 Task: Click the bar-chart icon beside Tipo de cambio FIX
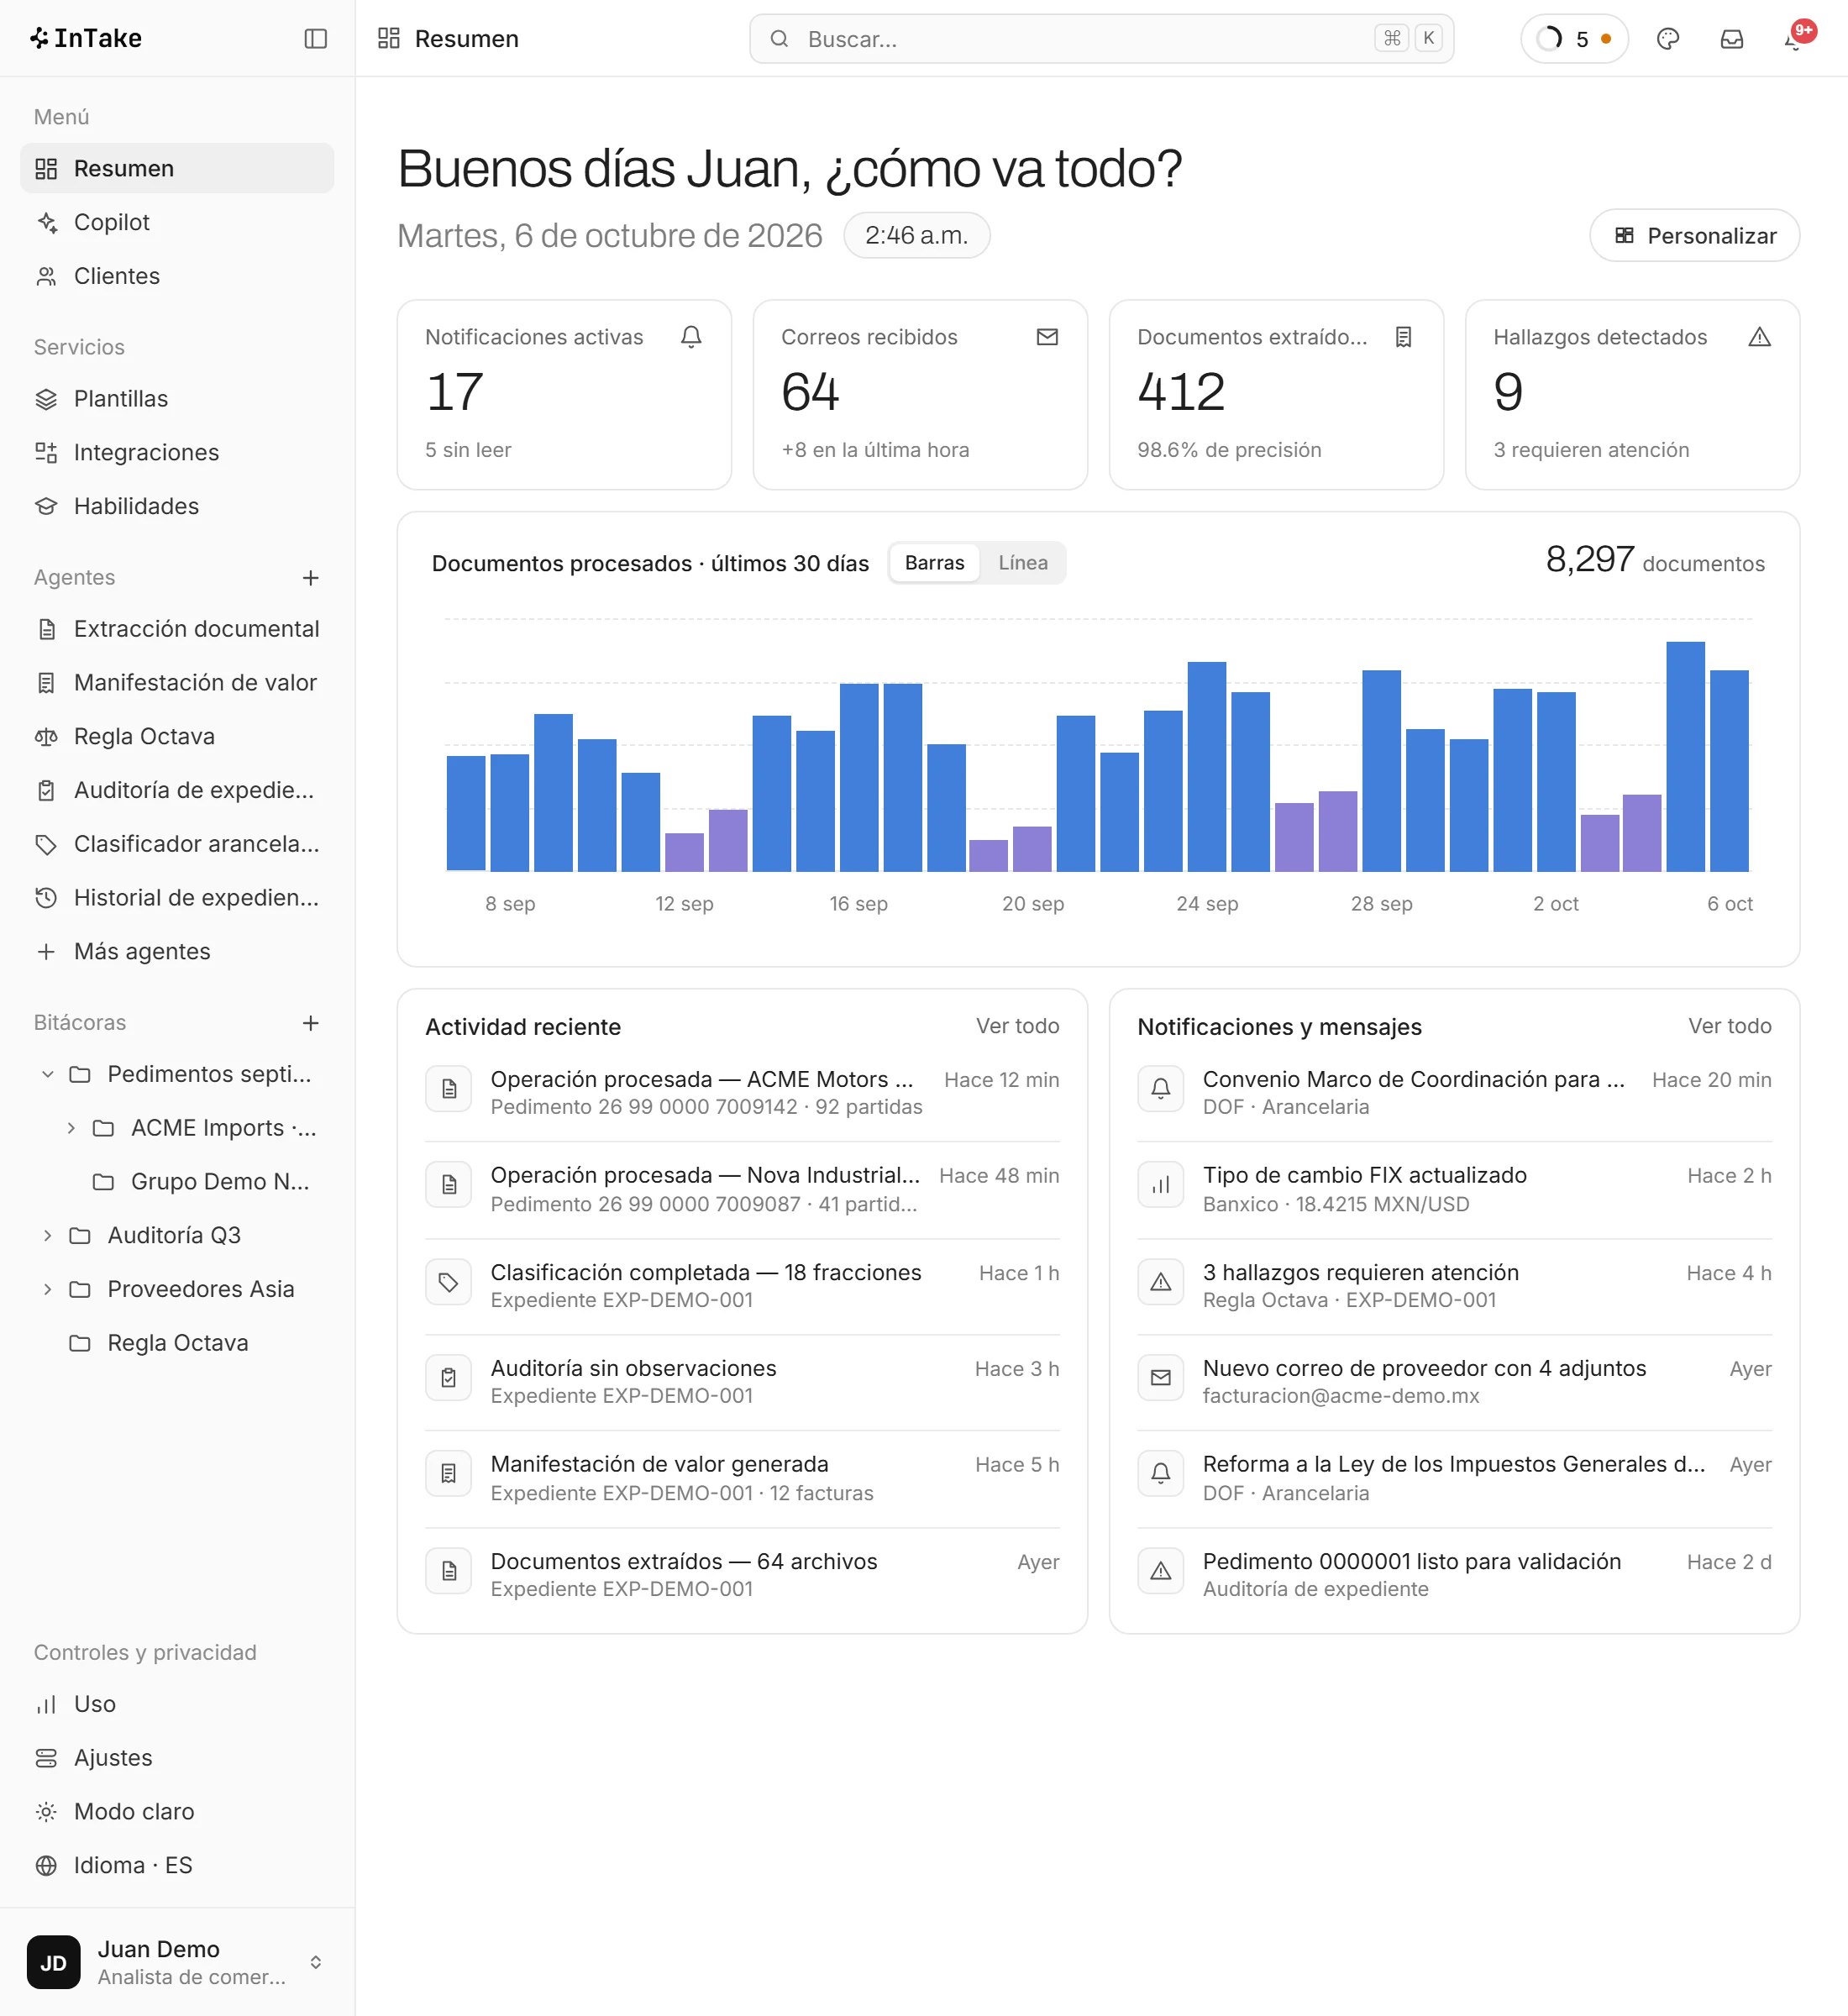coord(1160,1186)
